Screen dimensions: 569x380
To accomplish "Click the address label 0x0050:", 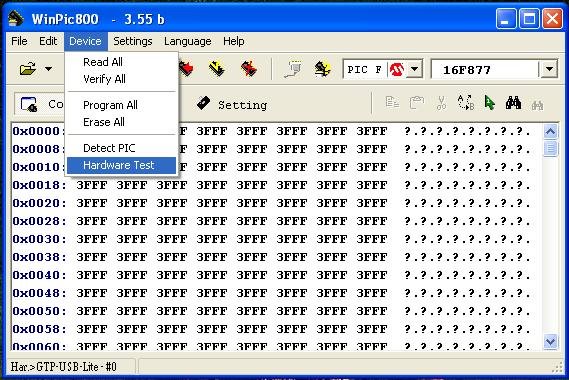I will pos(40,311).
